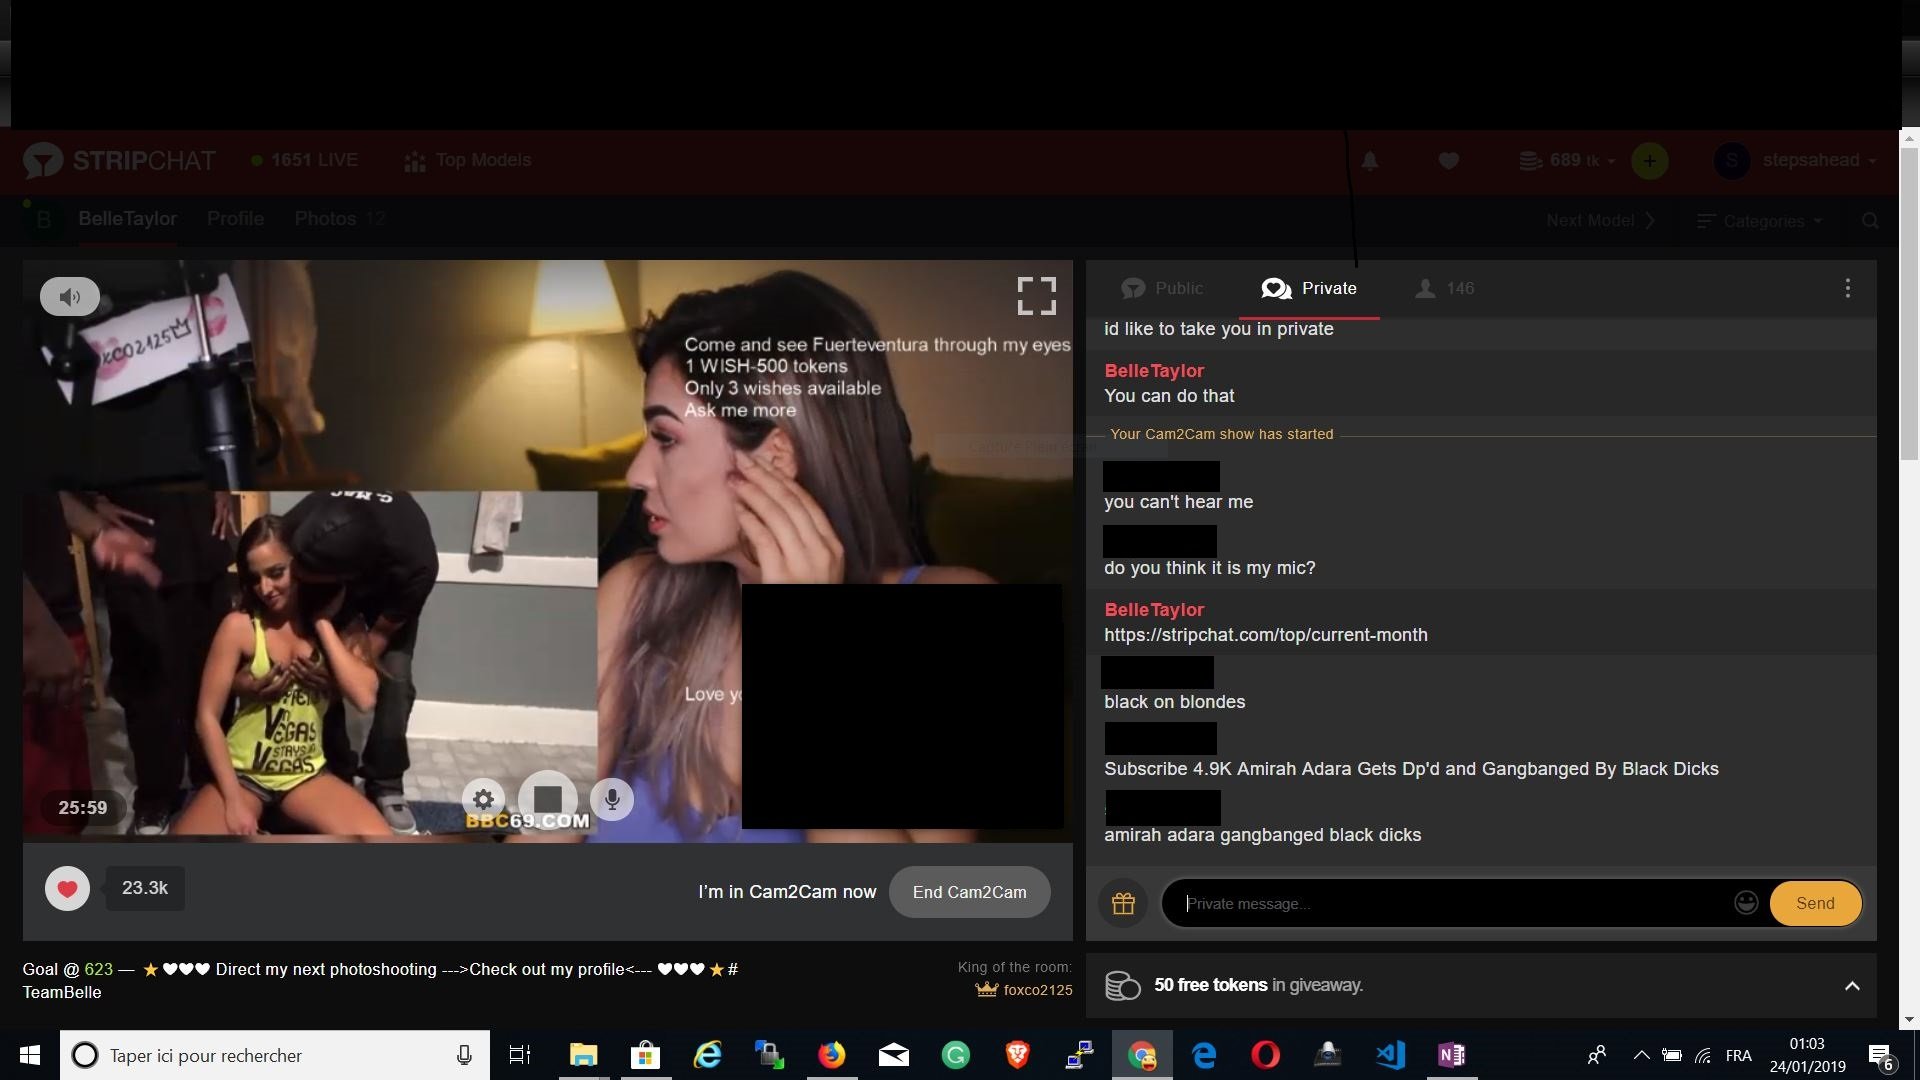Open Opera browser from taskbar
Viewport: 1920px width, 1080px height.
click(x=1265, y=1055)
